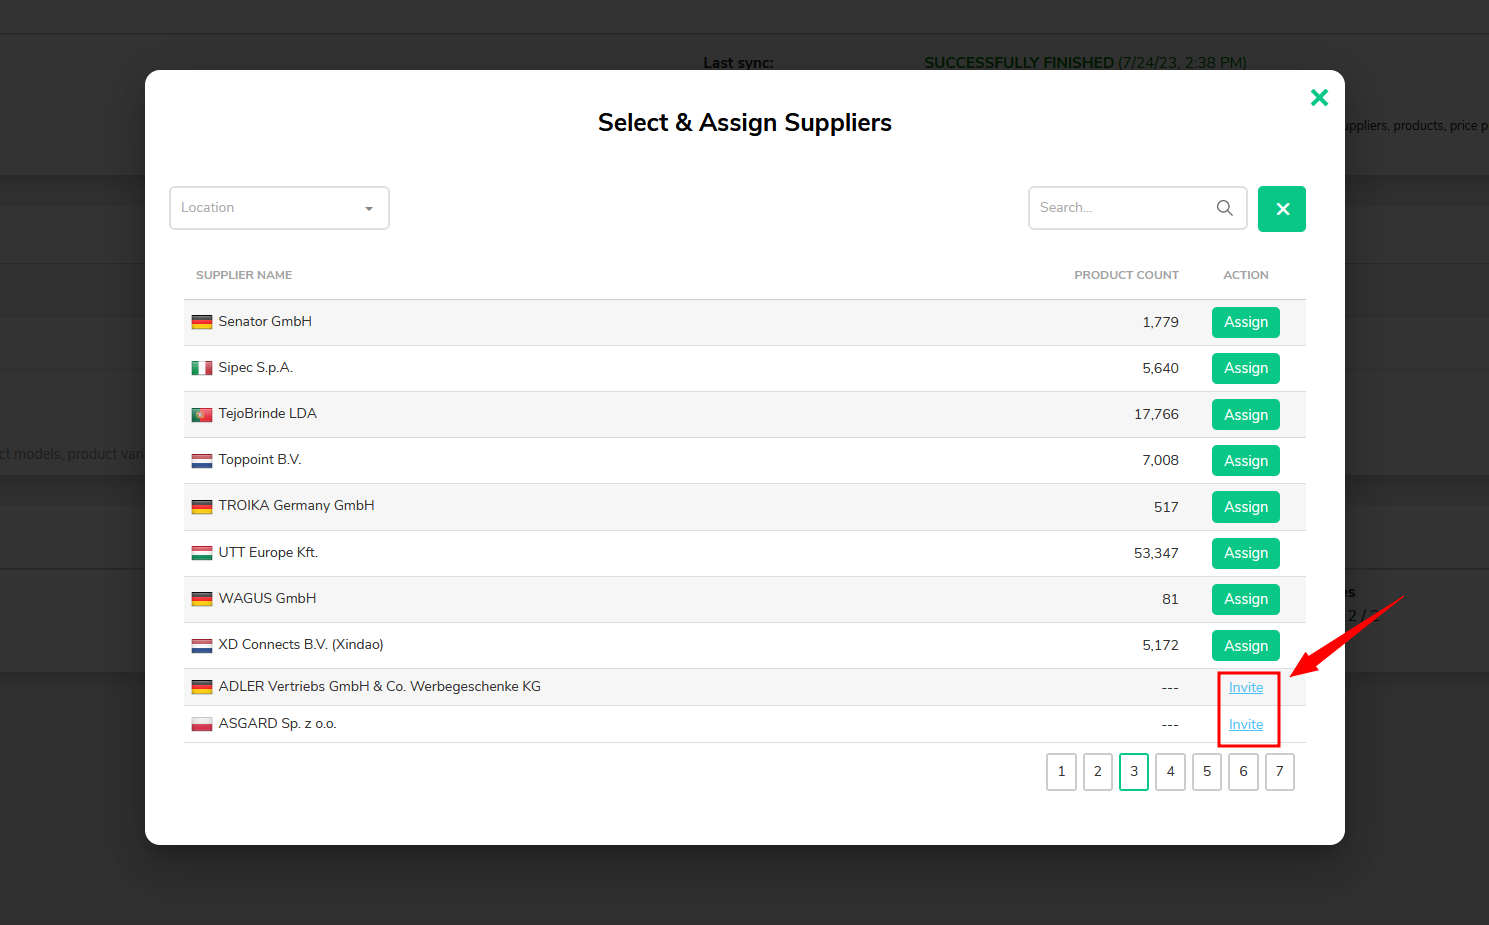Screen dimensions: 1489x925
Task: Go to page 5
Action: [x=1207, y=772]
